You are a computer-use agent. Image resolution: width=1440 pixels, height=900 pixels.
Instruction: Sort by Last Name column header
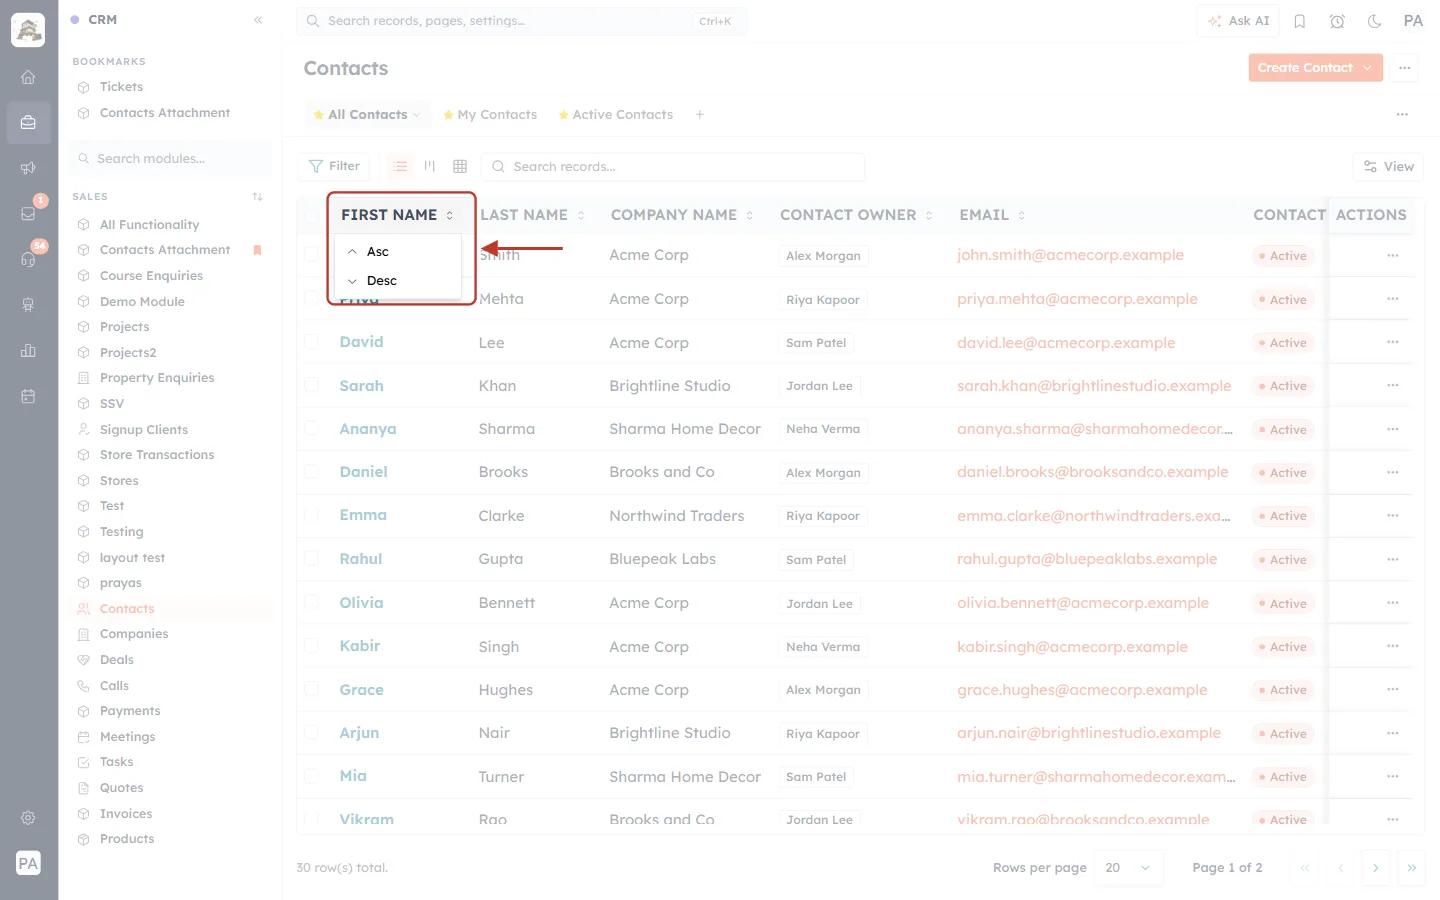click(532, 215)
